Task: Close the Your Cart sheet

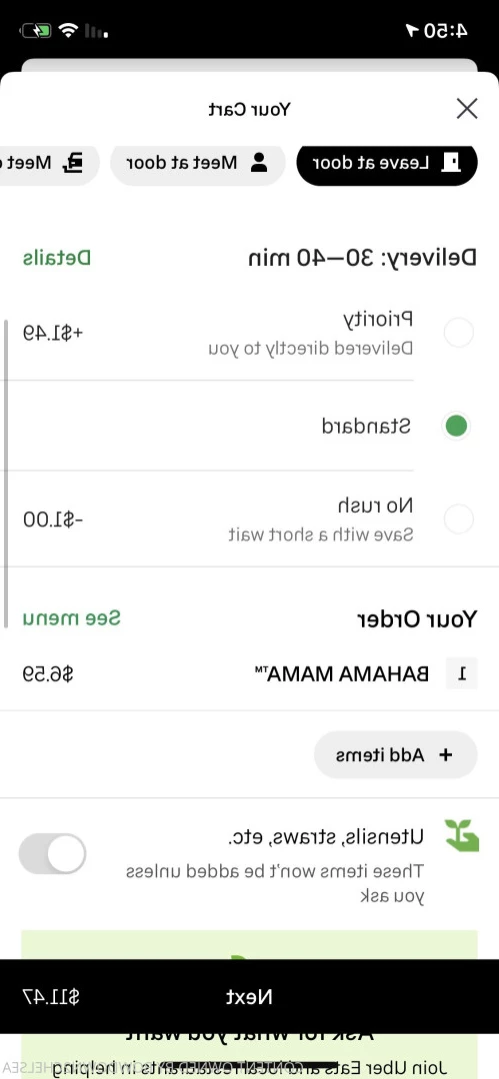Action: (x=467, y=109)
